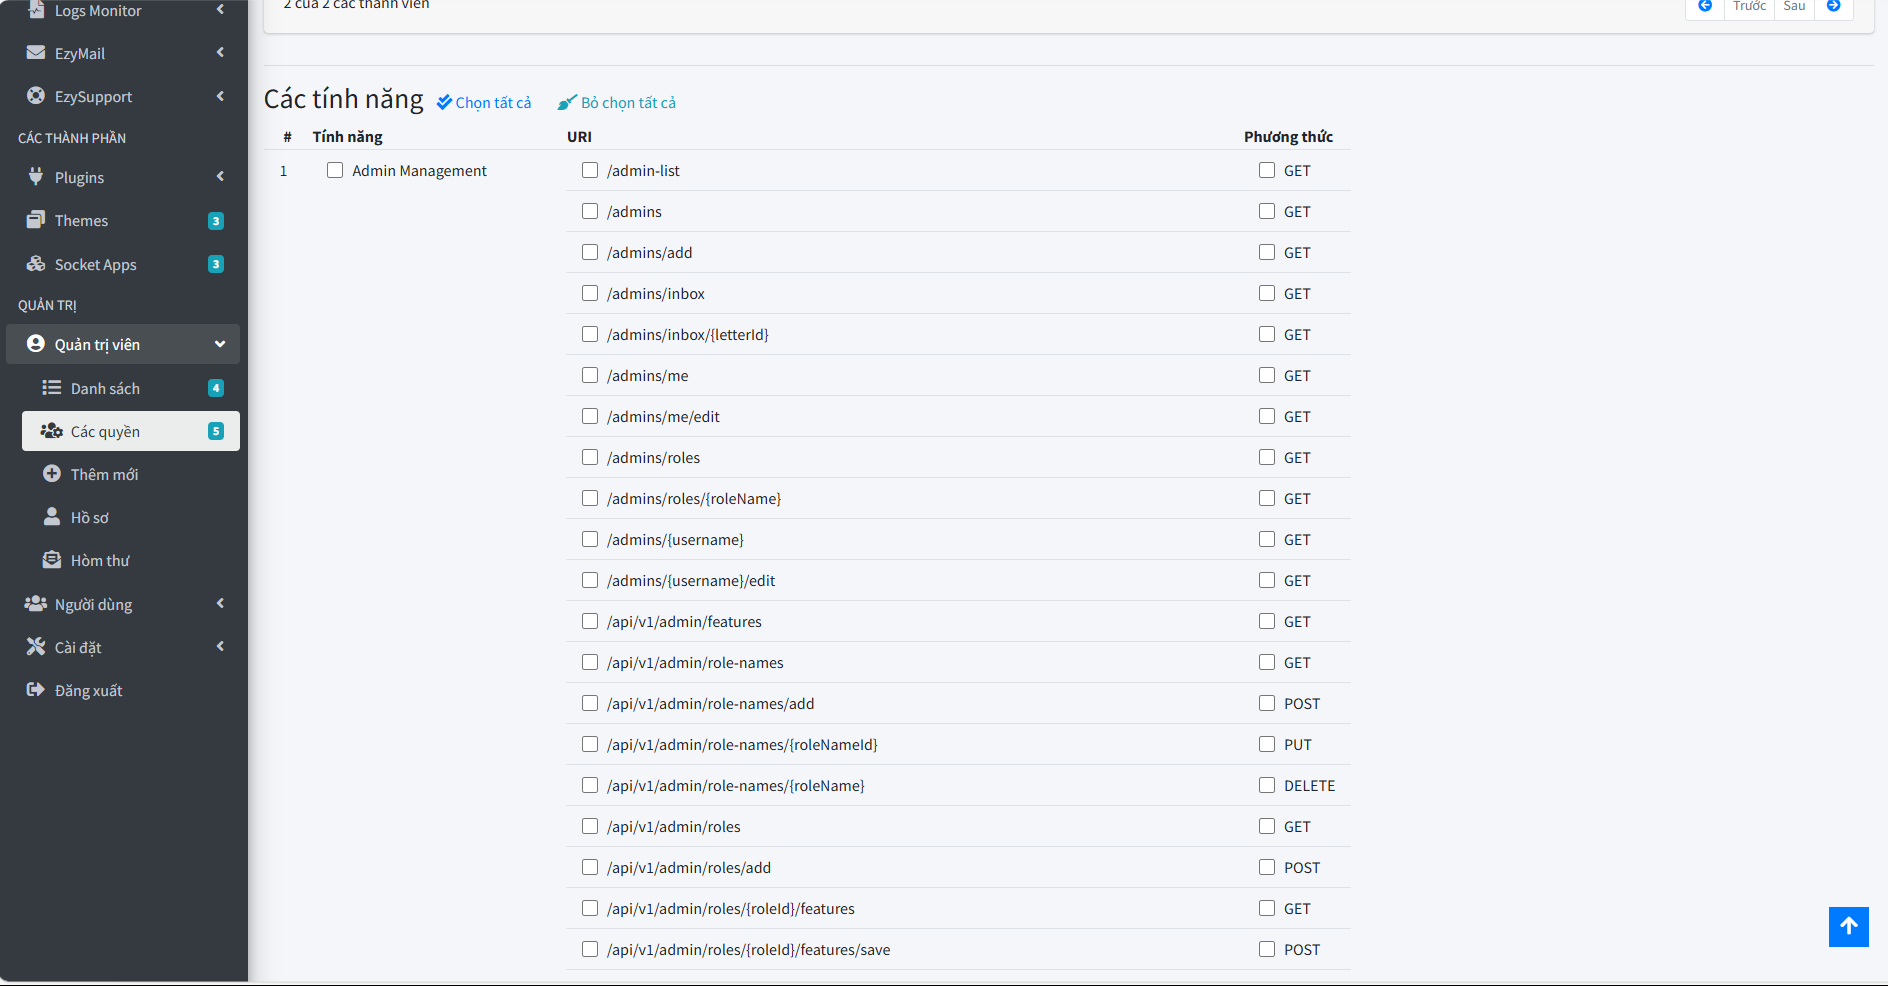Open the EzyMail section in sidebar
Viewport: 1888px width, 986px height.
point(36,53)
